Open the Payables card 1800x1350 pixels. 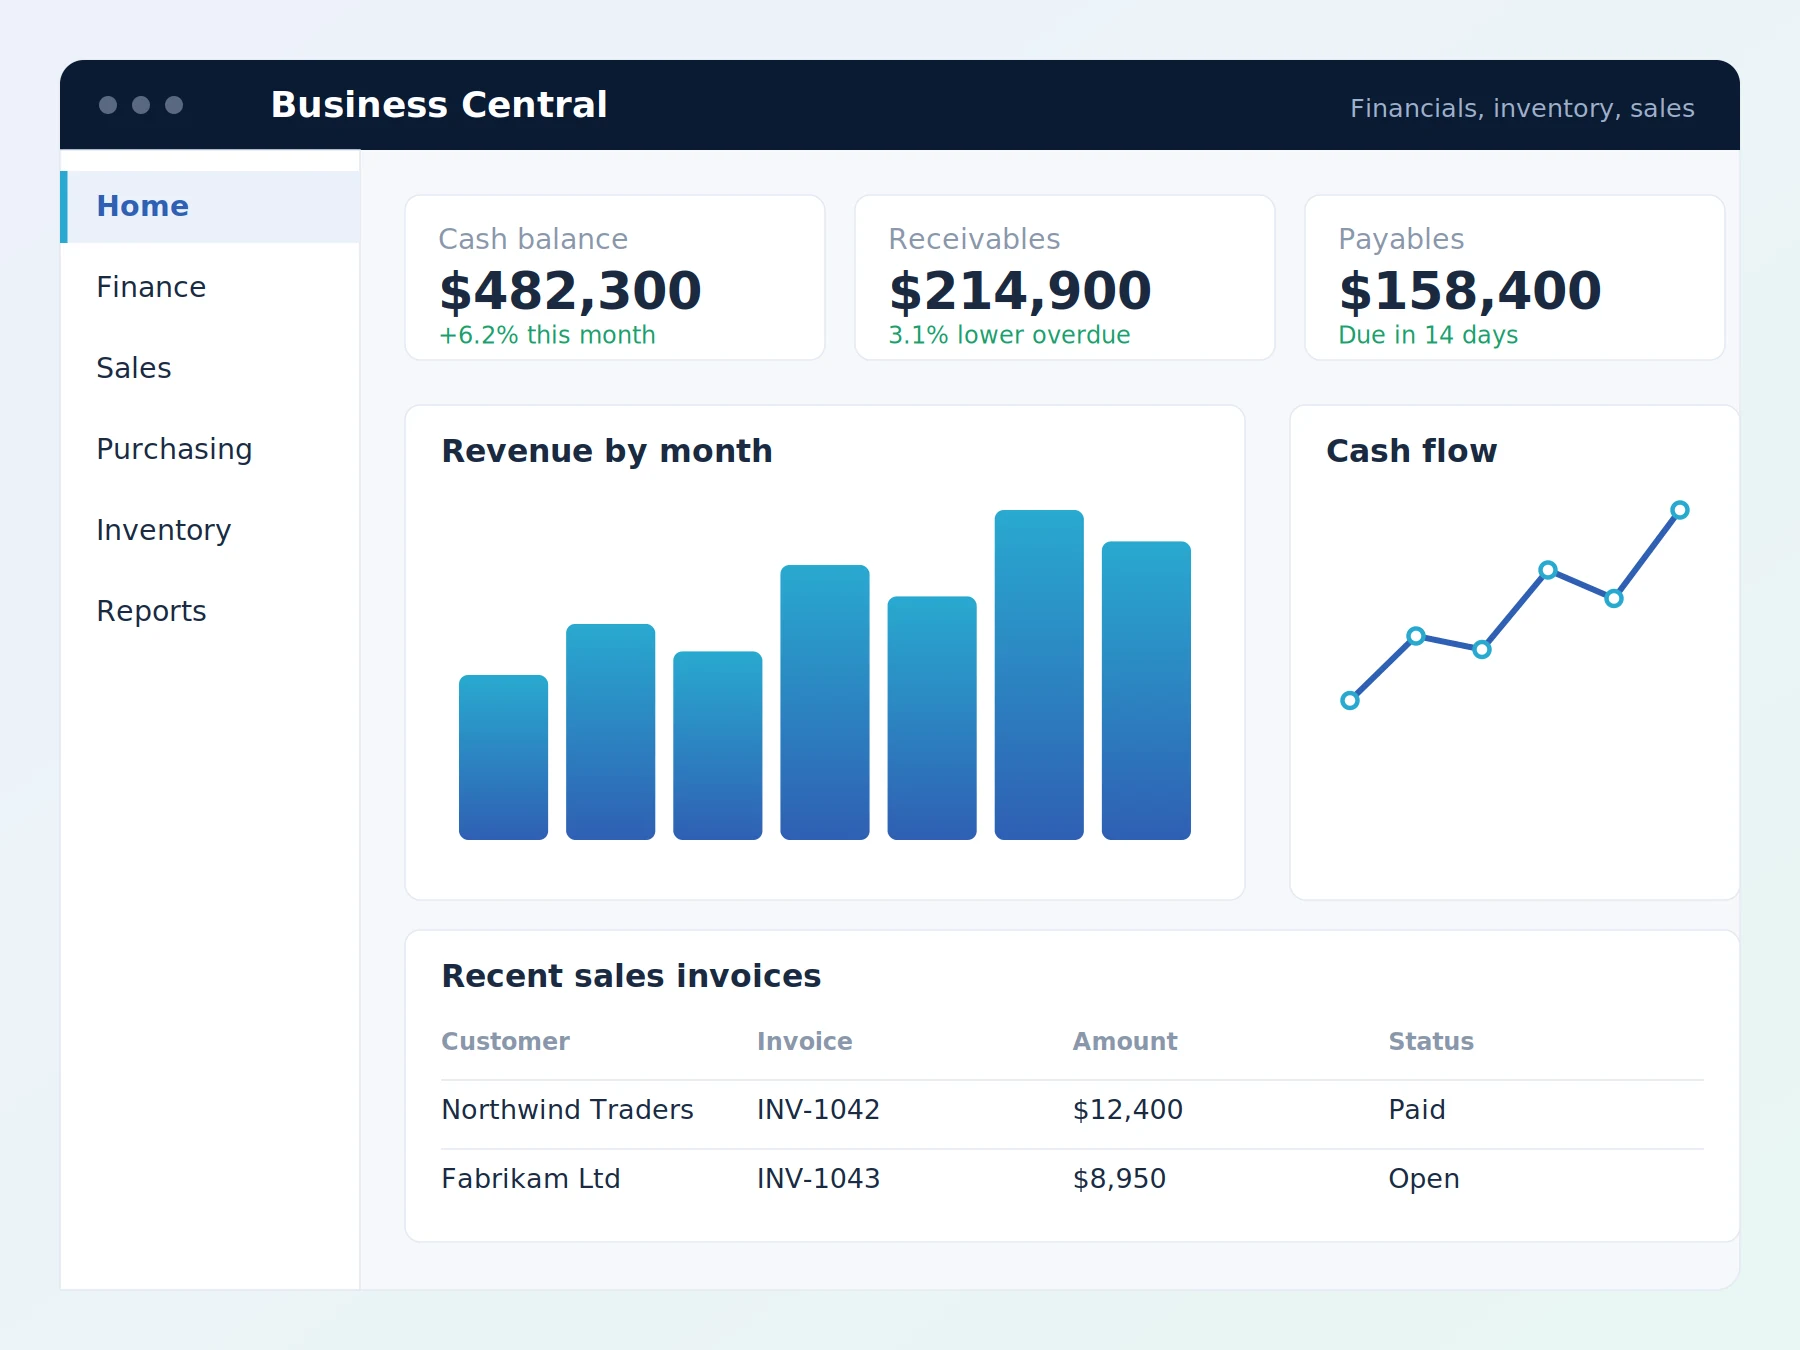(1515, 277)
